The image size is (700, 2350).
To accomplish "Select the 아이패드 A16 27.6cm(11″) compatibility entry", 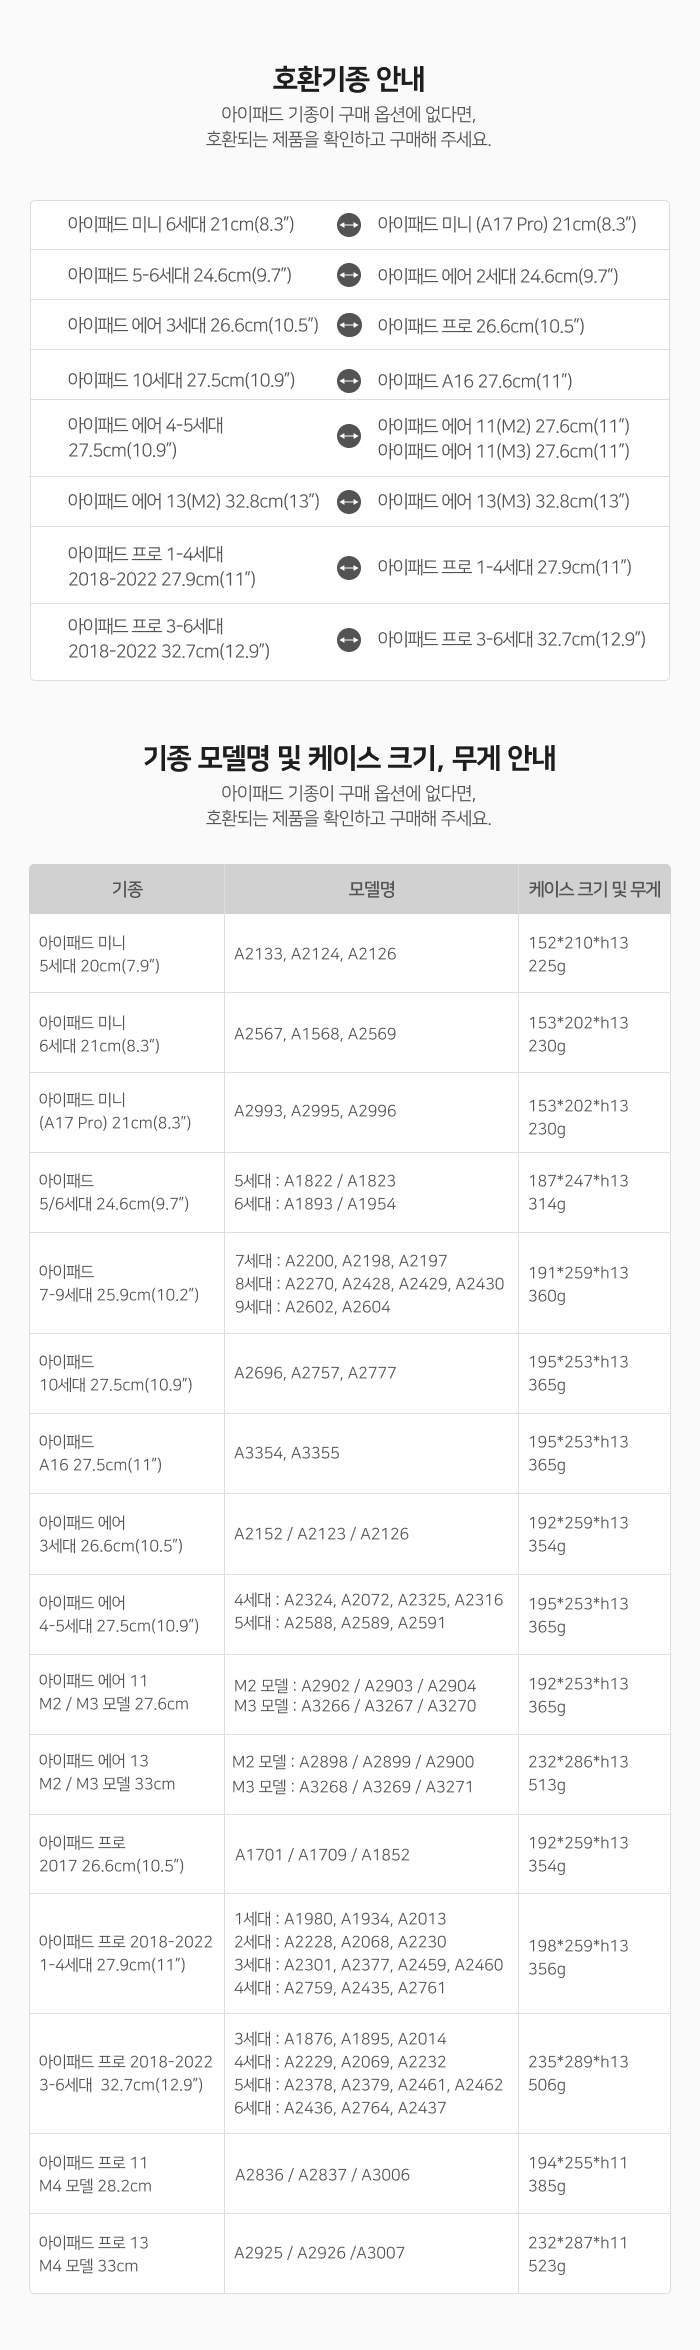I will tap(474, 381).
